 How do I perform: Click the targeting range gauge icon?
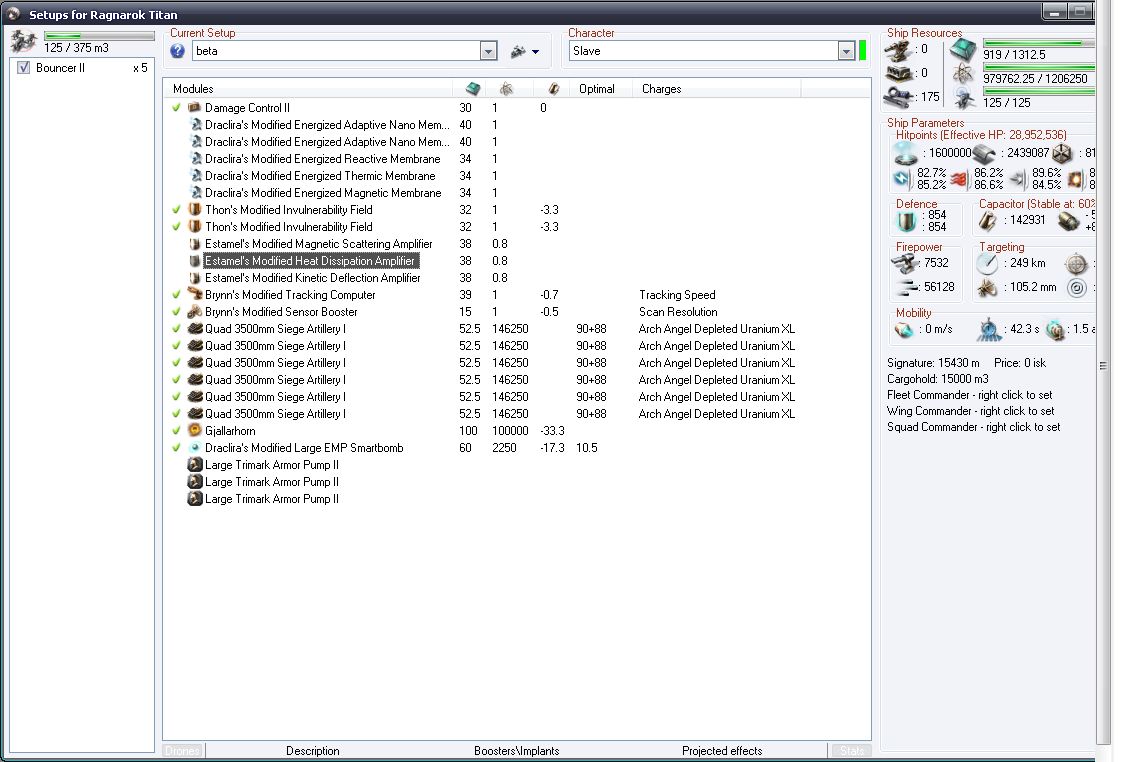(988, 263)
